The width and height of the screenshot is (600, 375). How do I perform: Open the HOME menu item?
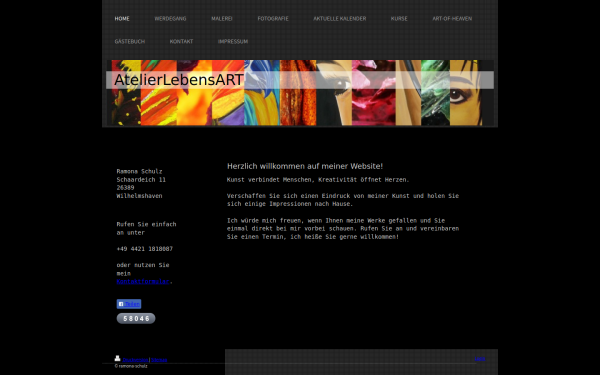click(122, 18)
